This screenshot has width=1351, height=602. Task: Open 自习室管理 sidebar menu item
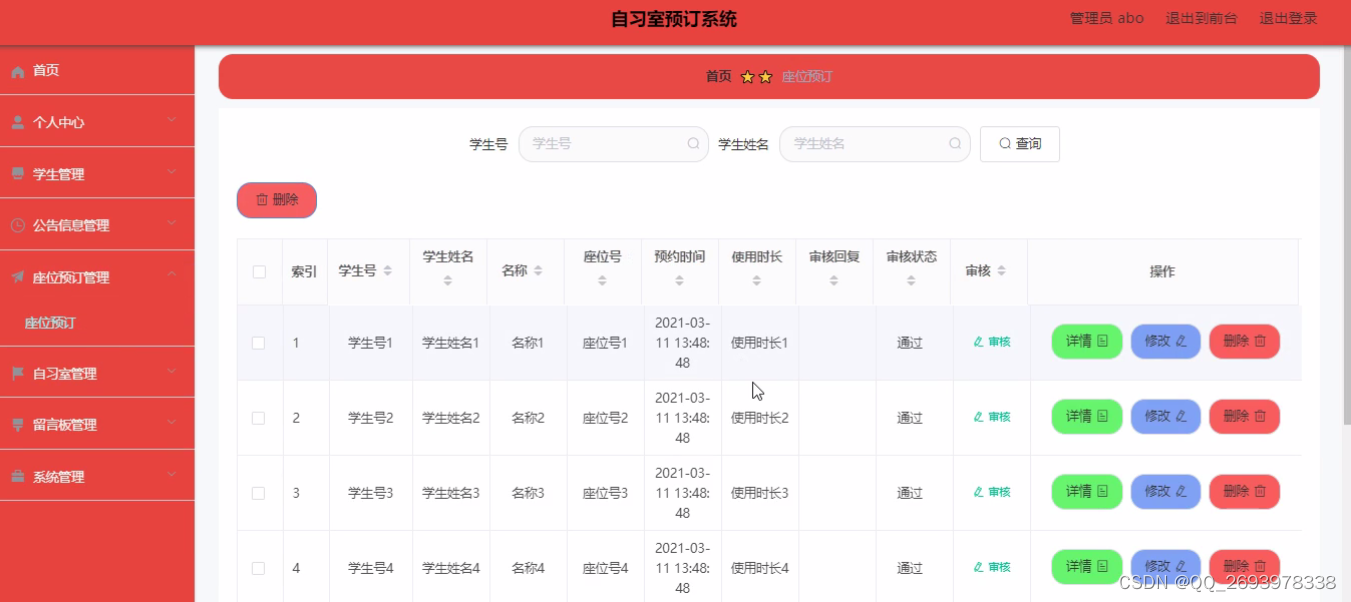click(97, 374)
